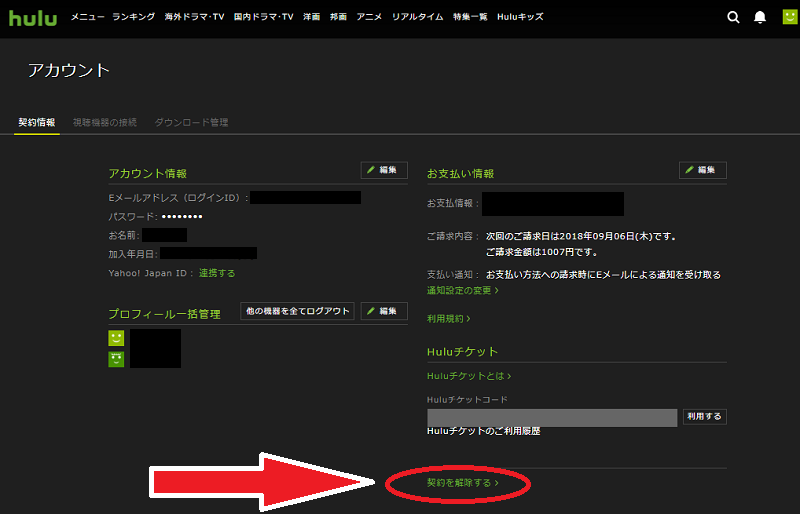Open 国内ドラマ・TV category
This screenshot has height=514, width=800.
pyautogui.click(x=263, y=17)
